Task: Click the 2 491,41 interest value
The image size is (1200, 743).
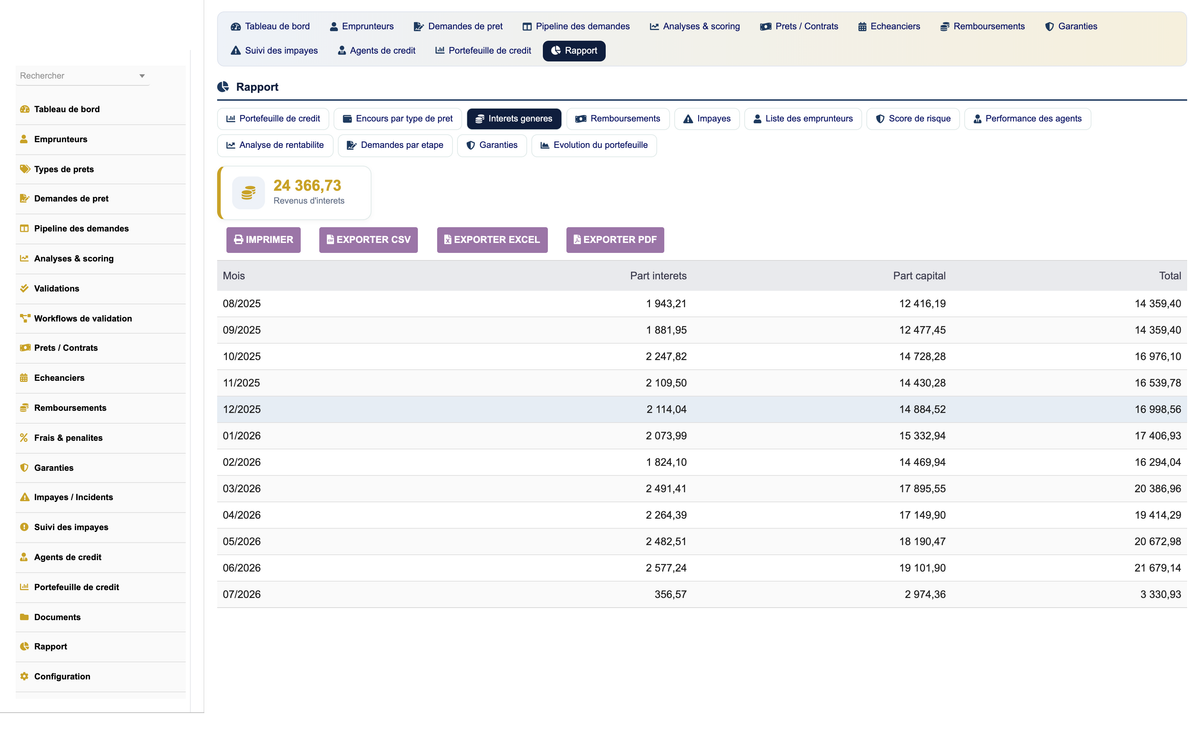Action: tap(666, 489)
